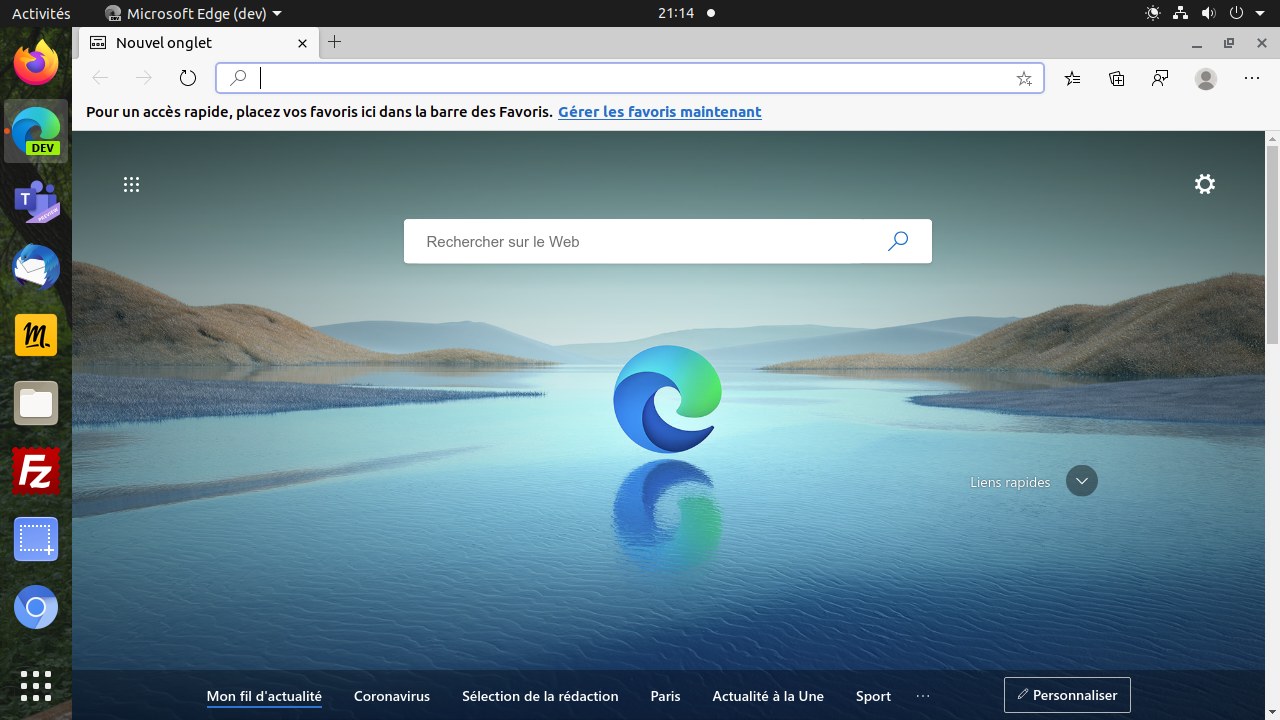Viewport: 1280px width, 720px height.
Task: Select Sélection de la rédaction tab
Action: (540, 696)
